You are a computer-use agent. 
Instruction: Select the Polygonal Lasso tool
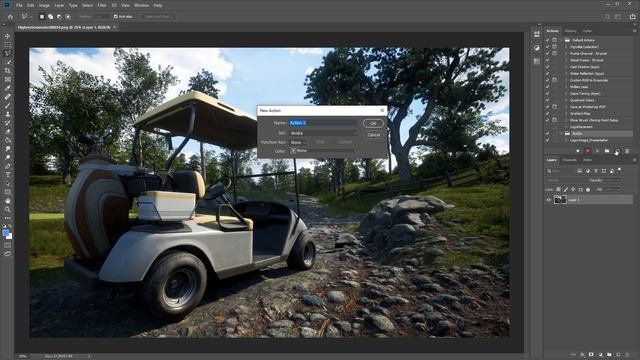click(7, 53)
